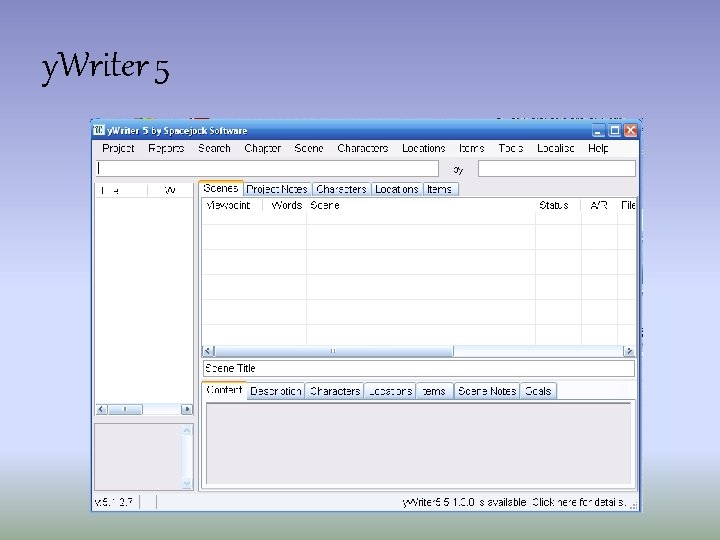This screenshot has width=720, height=540.
Task: Click scene list scroll-left arrow
Action: tap(208, 351)
